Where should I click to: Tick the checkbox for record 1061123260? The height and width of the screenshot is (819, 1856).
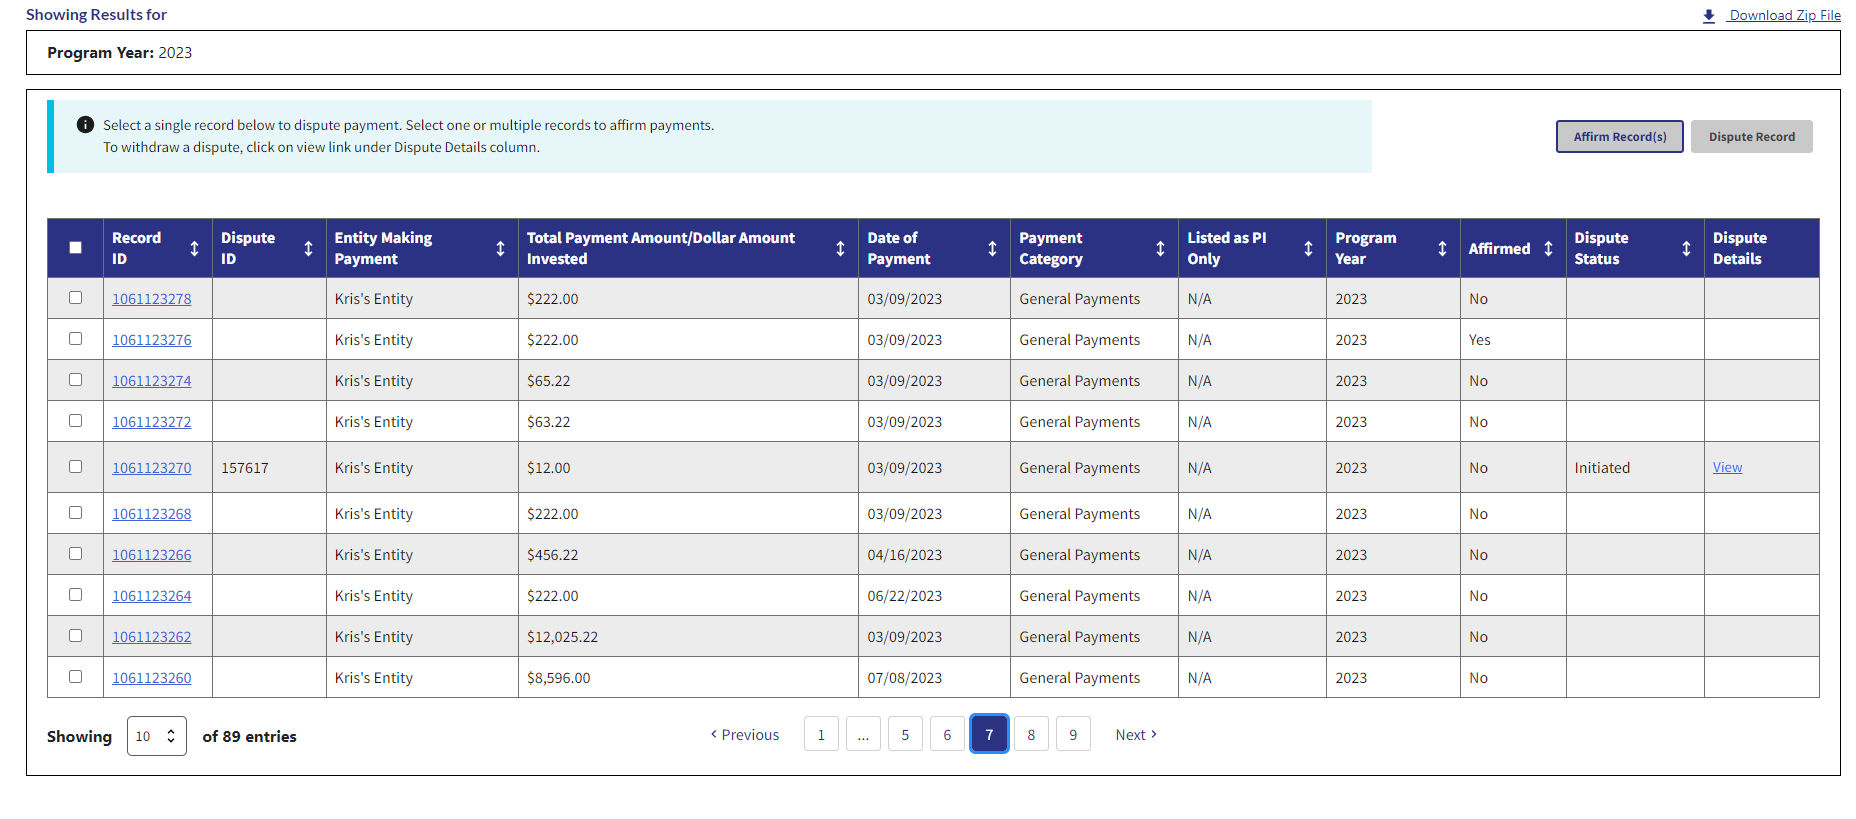tap(76, 677)
